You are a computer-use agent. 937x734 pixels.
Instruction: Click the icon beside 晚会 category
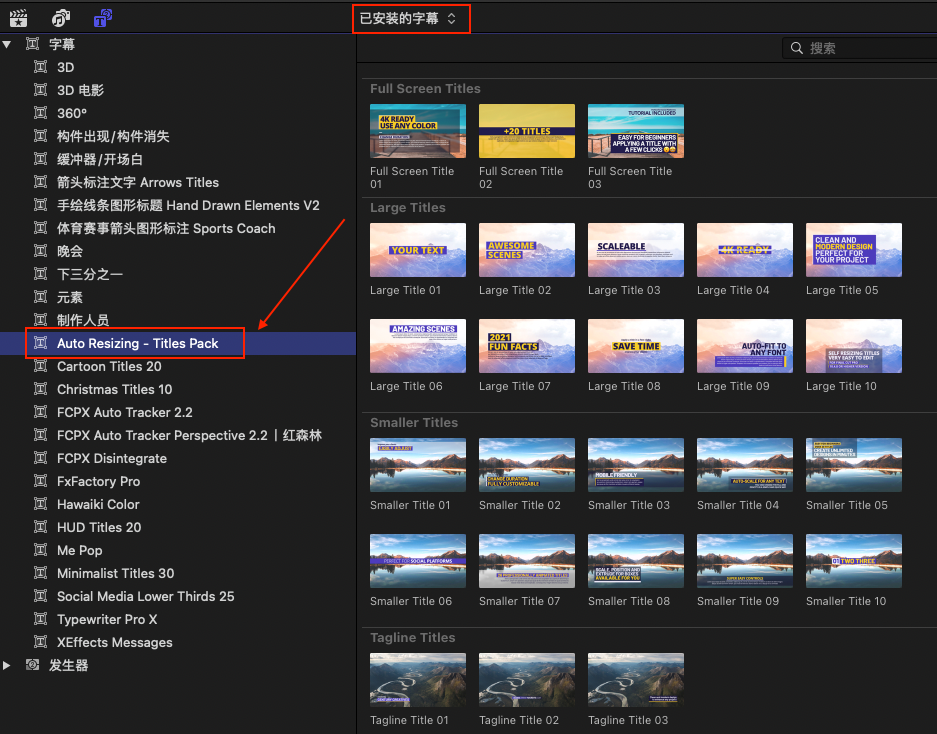[40, 251]
